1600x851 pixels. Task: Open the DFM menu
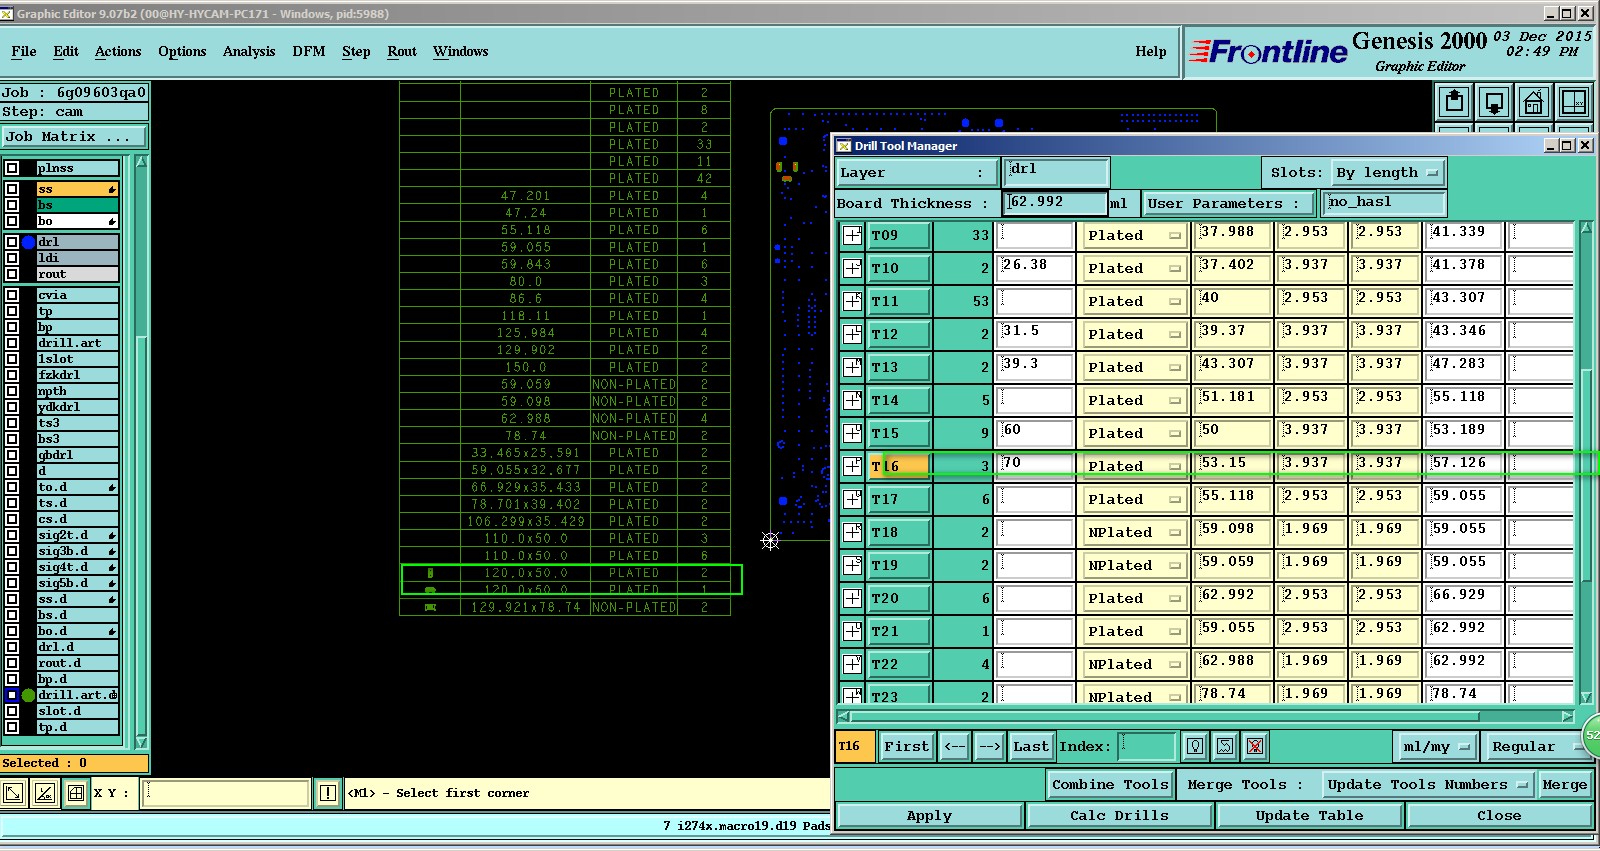tap(308, 52)
